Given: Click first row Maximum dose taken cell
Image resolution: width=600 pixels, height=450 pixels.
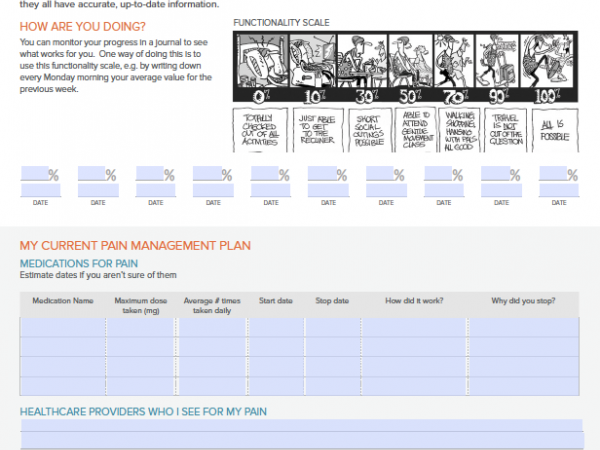Looking at the screenshot, I should pos(141,327).
